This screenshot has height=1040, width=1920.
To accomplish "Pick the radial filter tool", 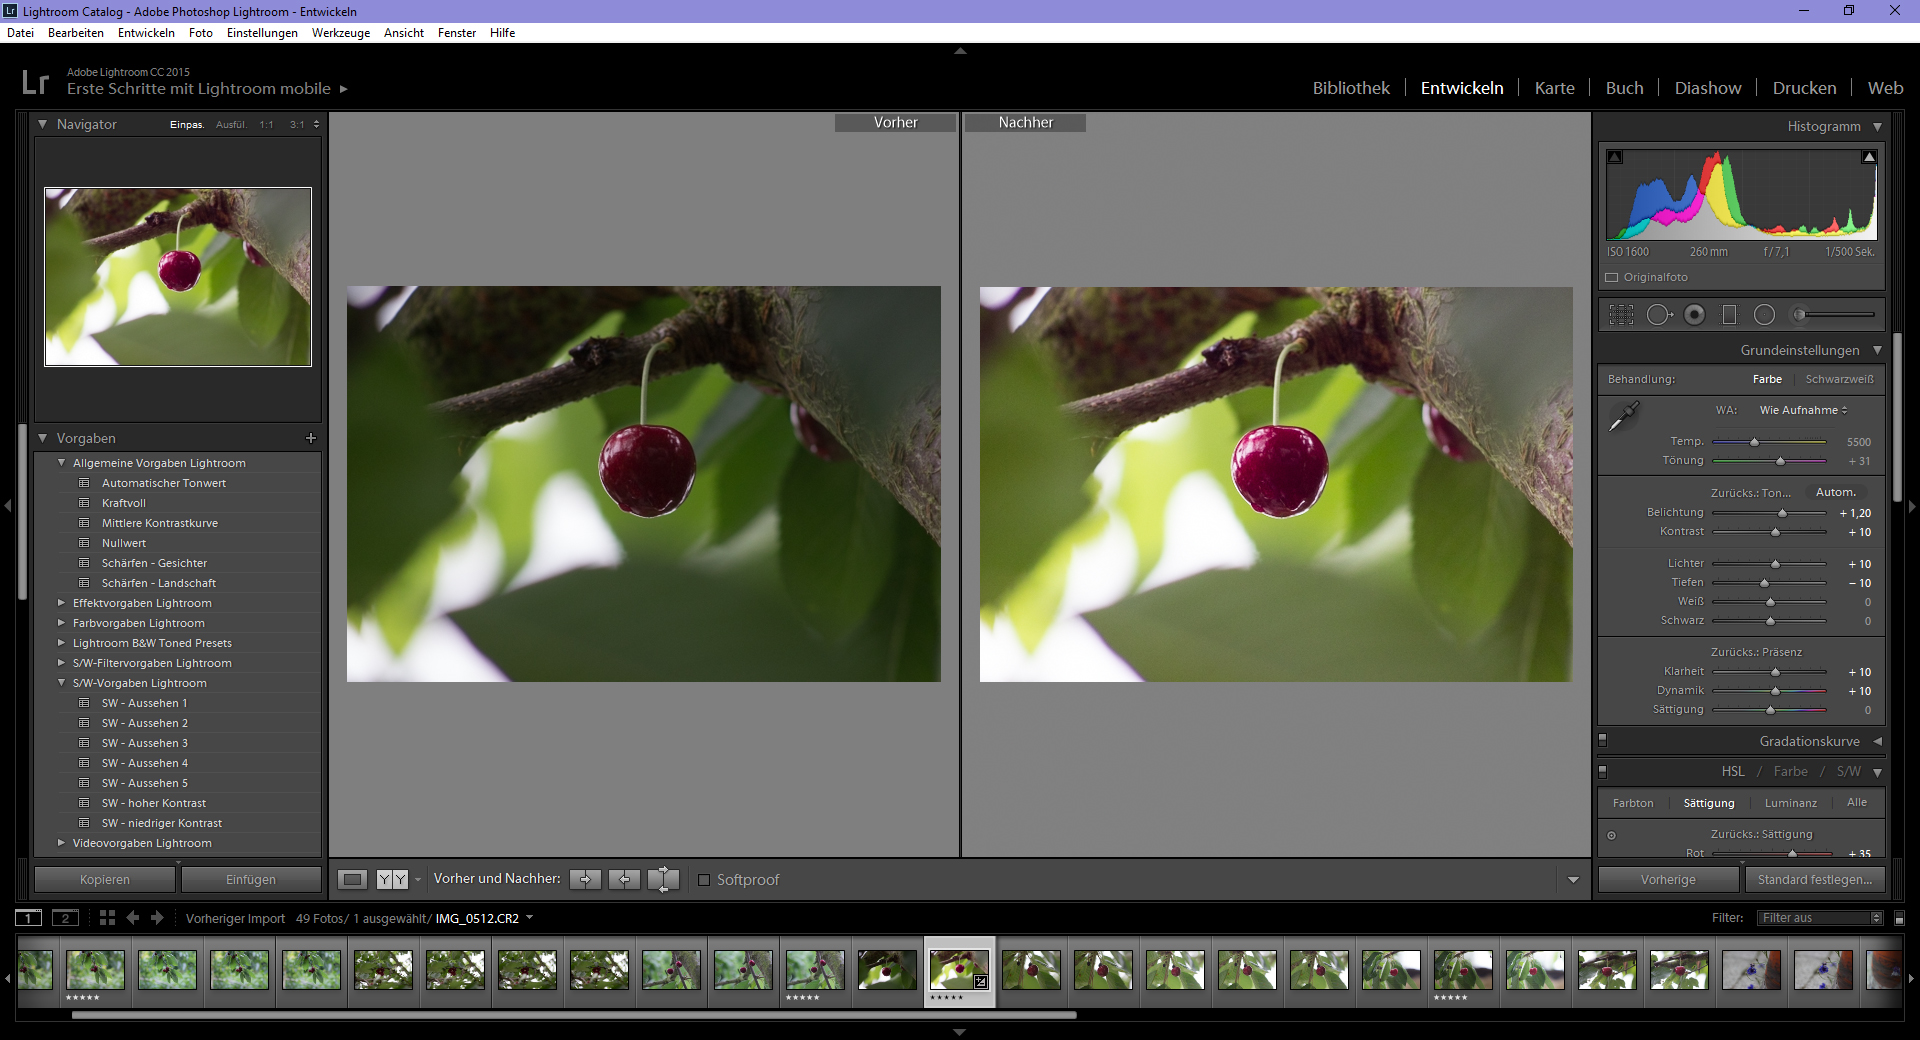I will point(1764,315).
